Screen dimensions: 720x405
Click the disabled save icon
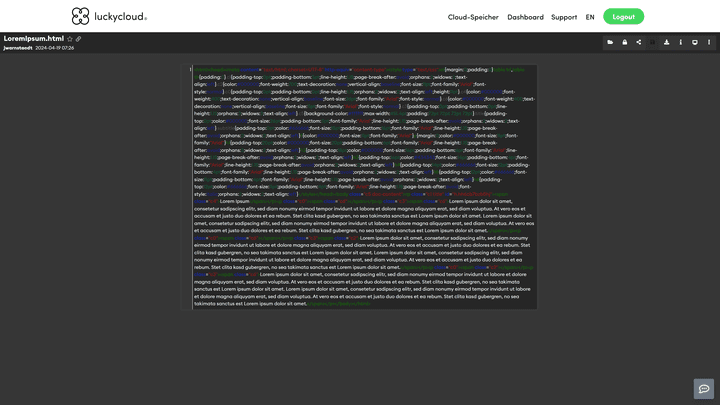[652, 42]
